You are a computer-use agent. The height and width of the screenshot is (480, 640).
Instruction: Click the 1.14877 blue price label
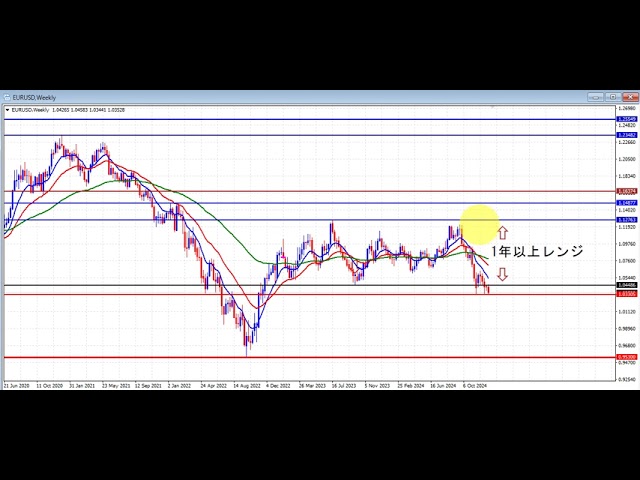coord(626,203)
